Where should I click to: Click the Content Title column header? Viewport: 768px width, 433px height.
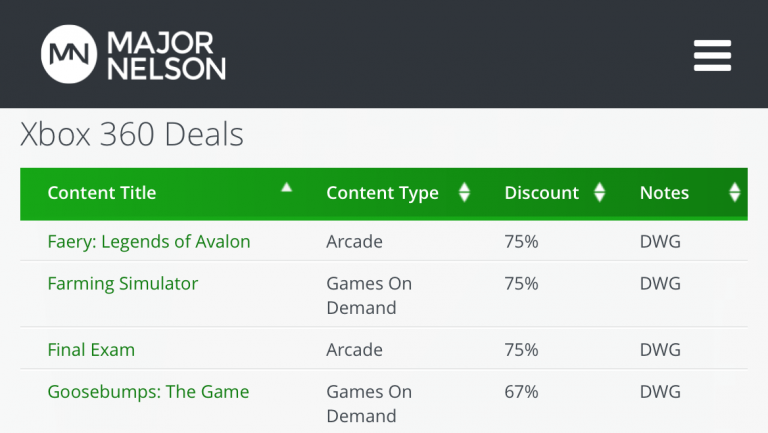[x=102, y=193]
